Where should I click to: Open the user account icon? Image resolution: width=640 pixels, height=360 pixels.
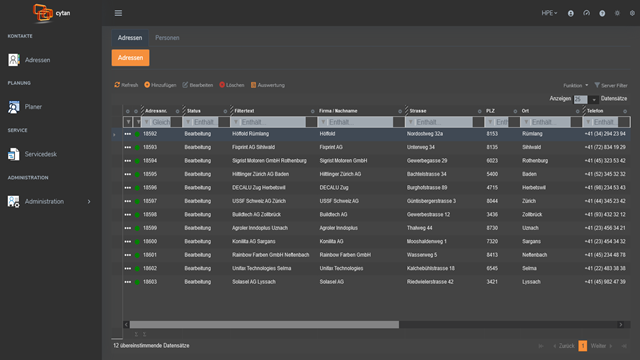tap(571, 13)
